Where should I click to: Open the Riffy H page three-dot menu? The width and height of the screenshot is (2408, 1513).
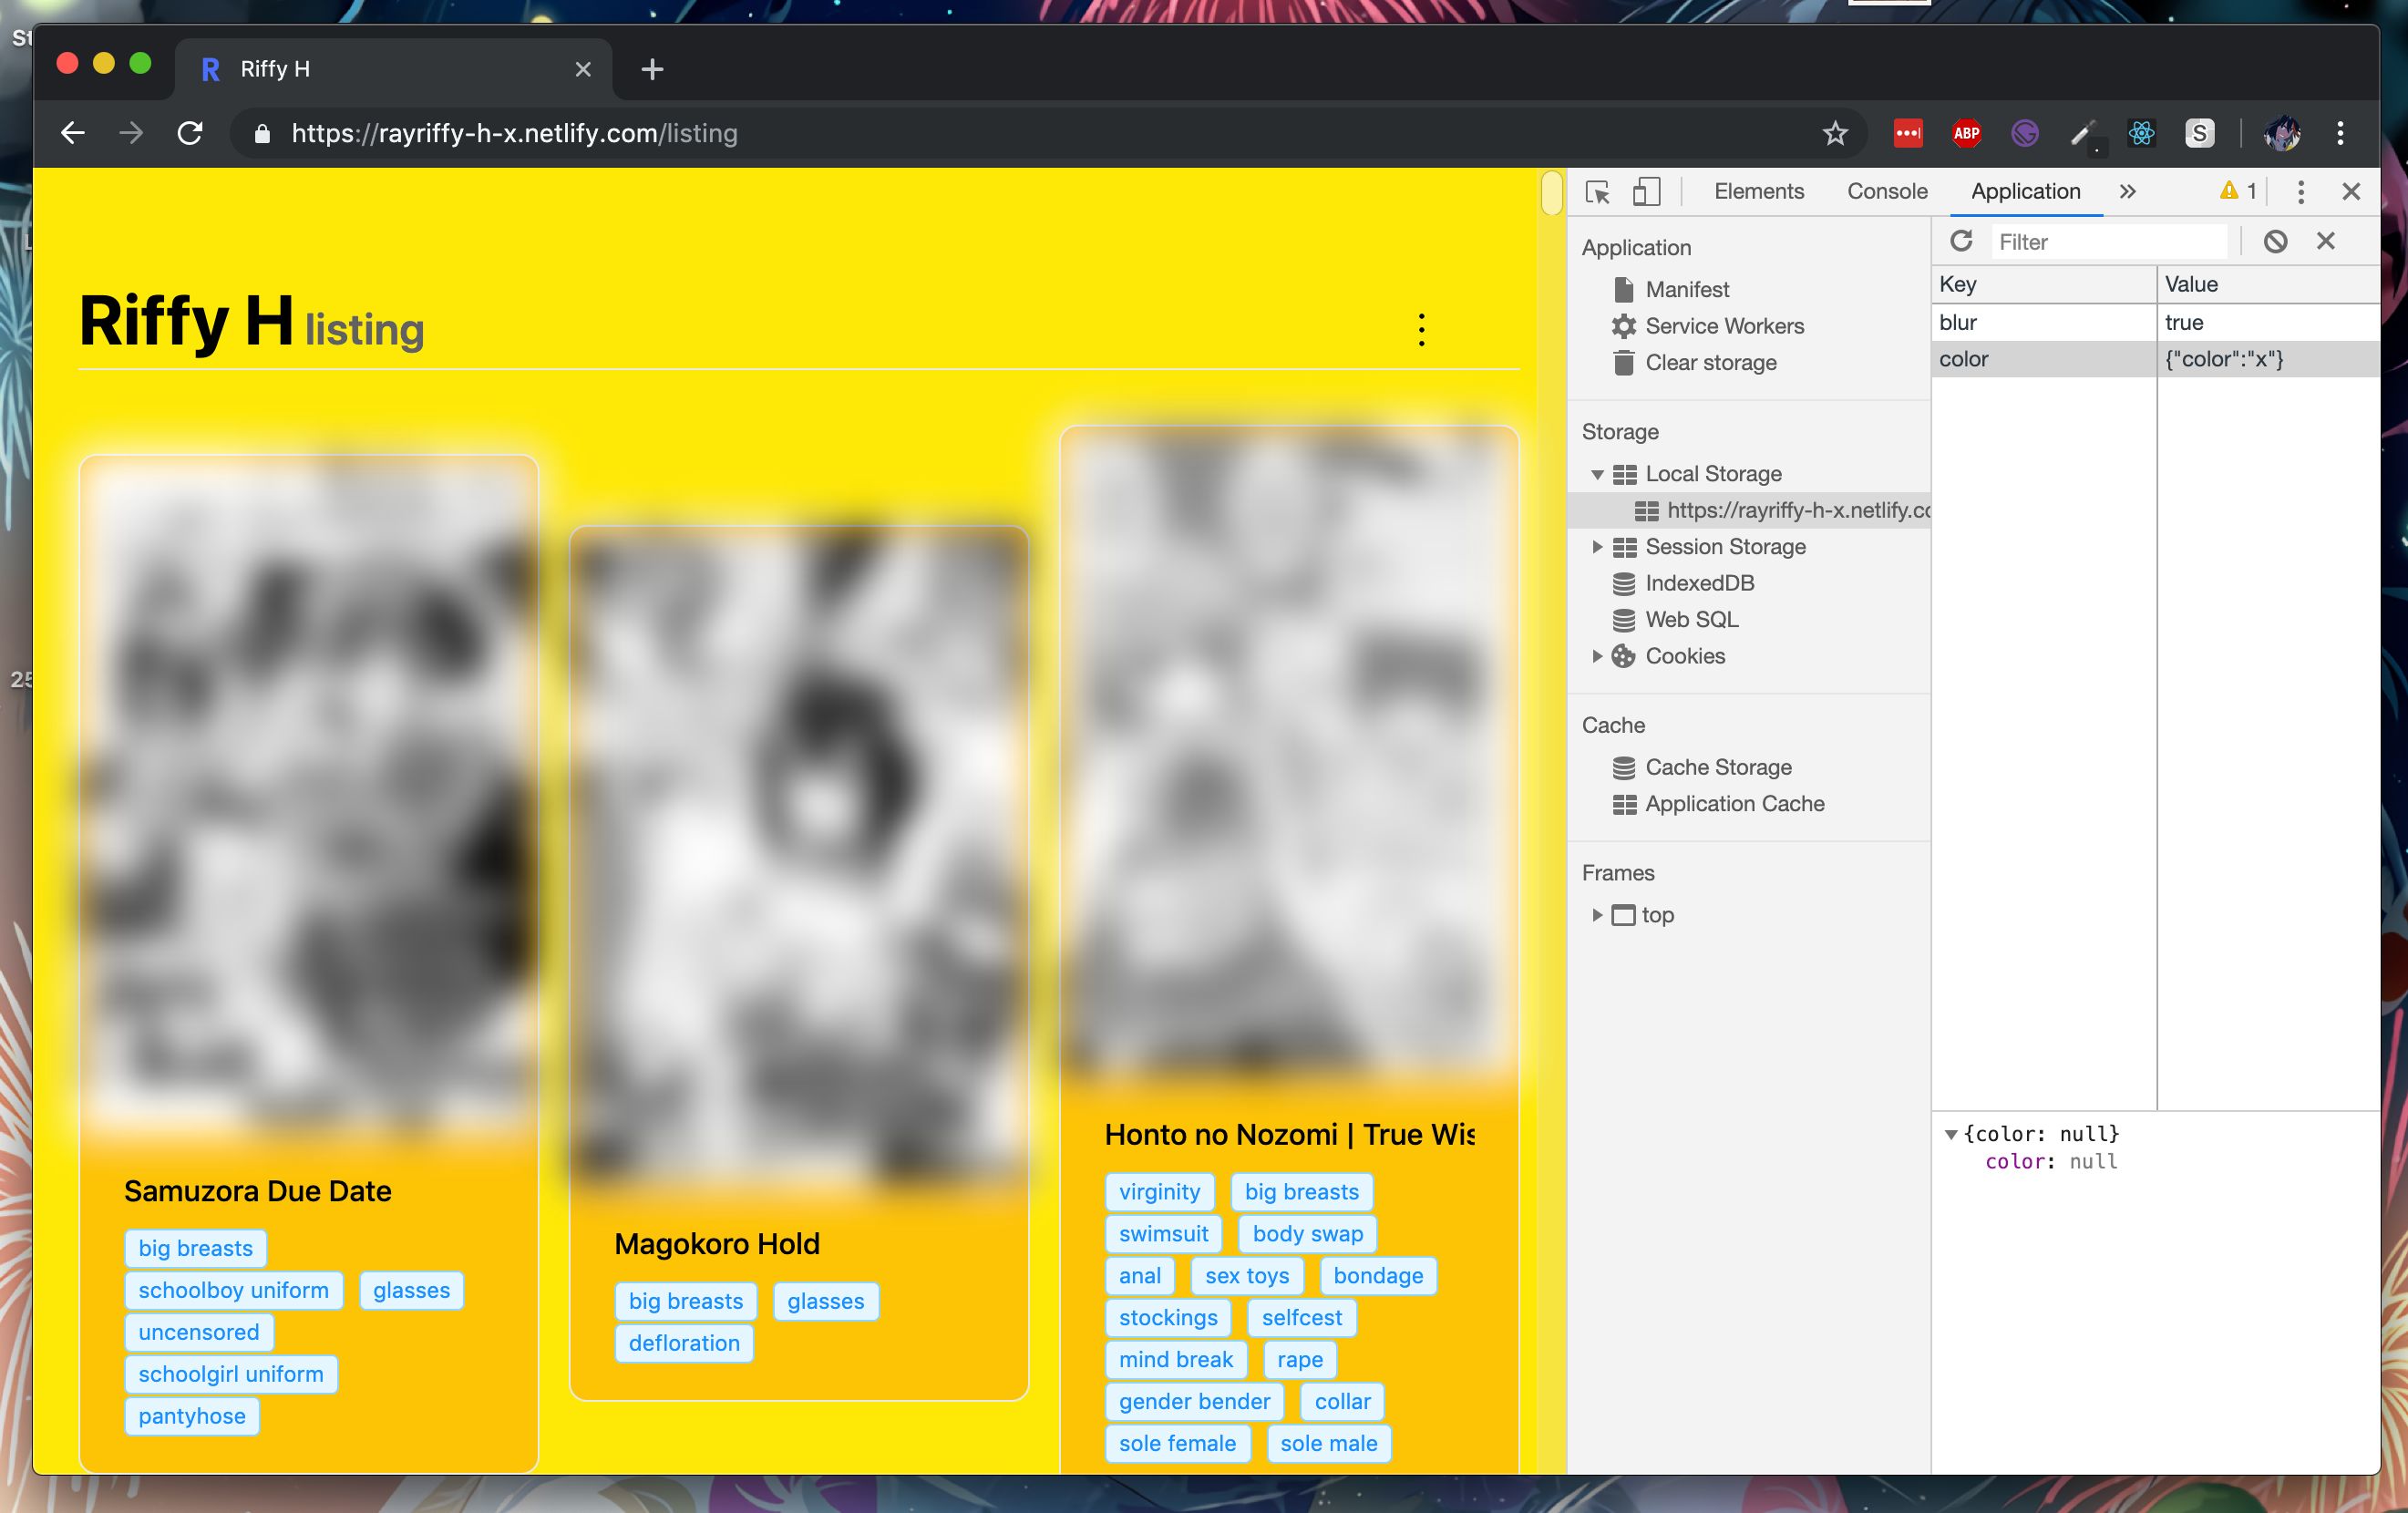click(x=1421, y=329)
